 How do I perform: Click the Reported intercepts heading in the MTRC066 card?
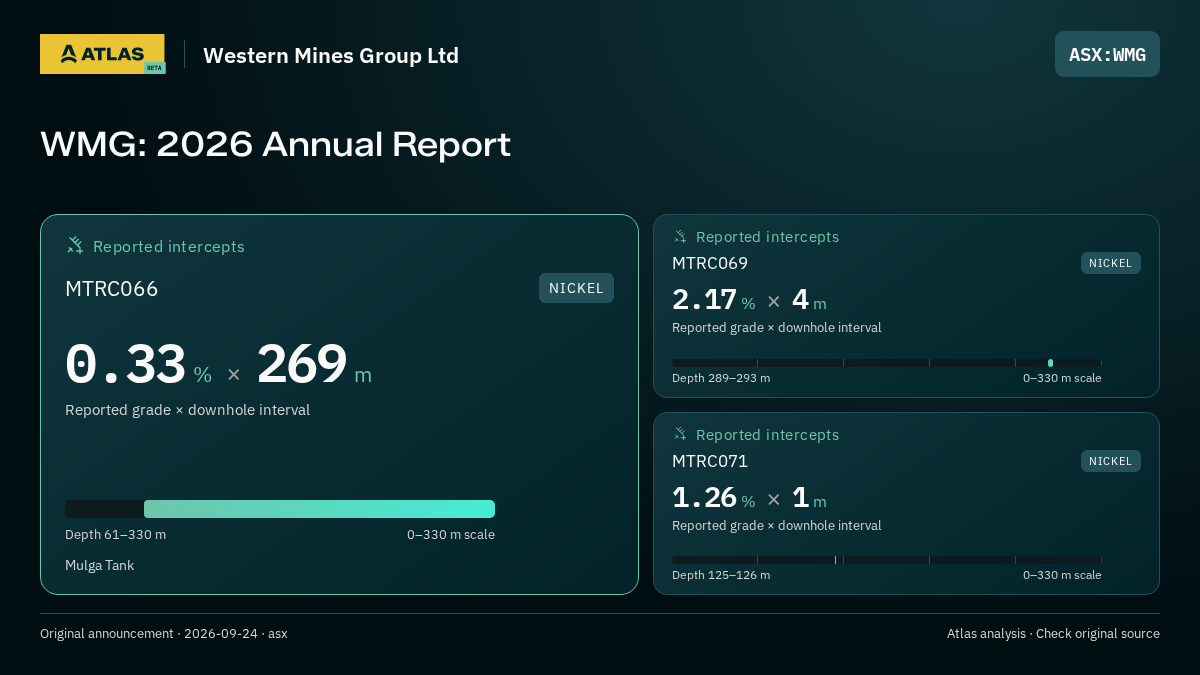pos(169,246)
